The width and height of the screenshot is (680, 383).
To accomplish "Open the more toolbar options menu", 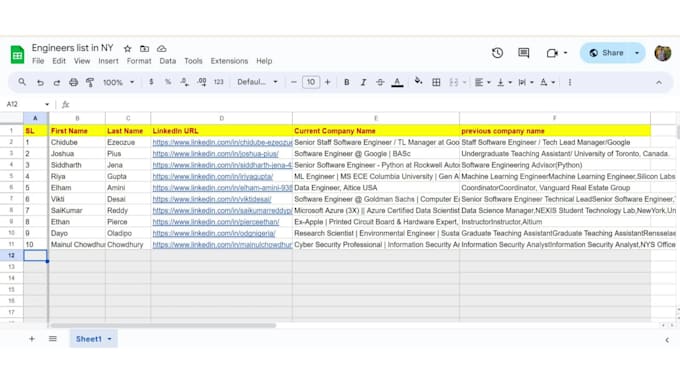I will (x=569, y=82).
